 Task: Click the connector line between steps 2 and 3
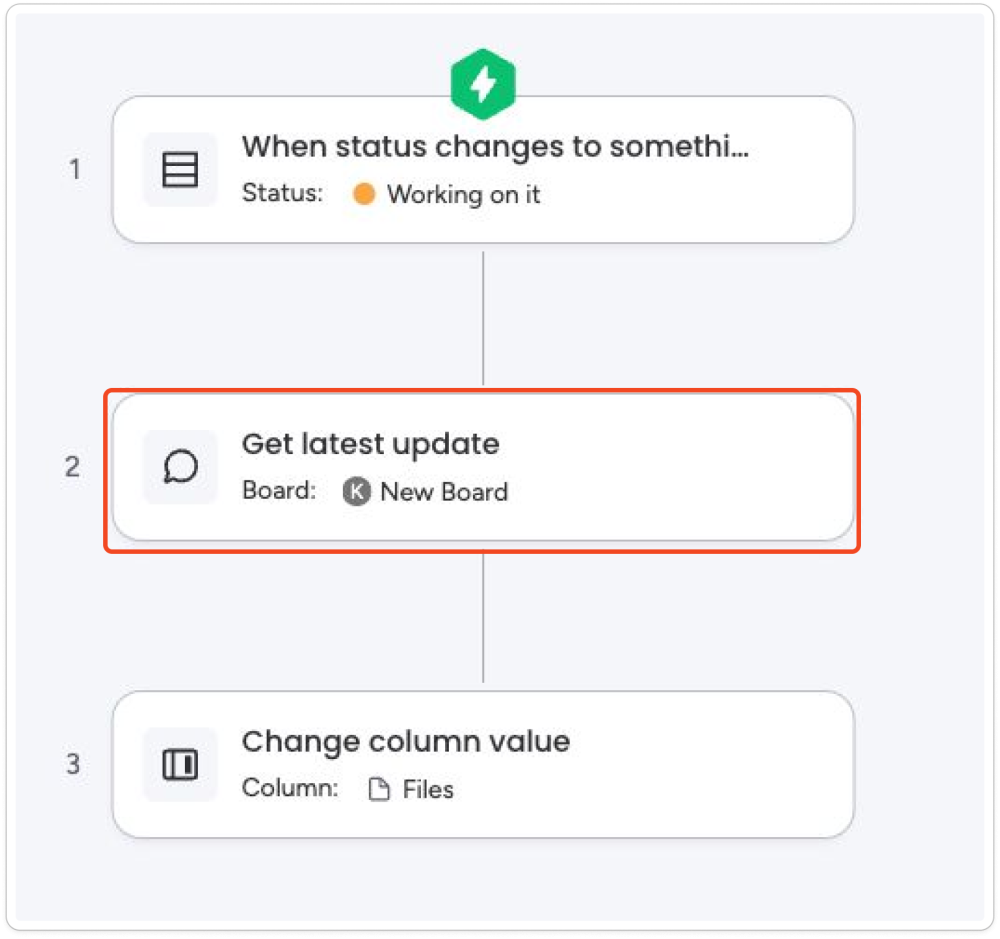point(483,617)
